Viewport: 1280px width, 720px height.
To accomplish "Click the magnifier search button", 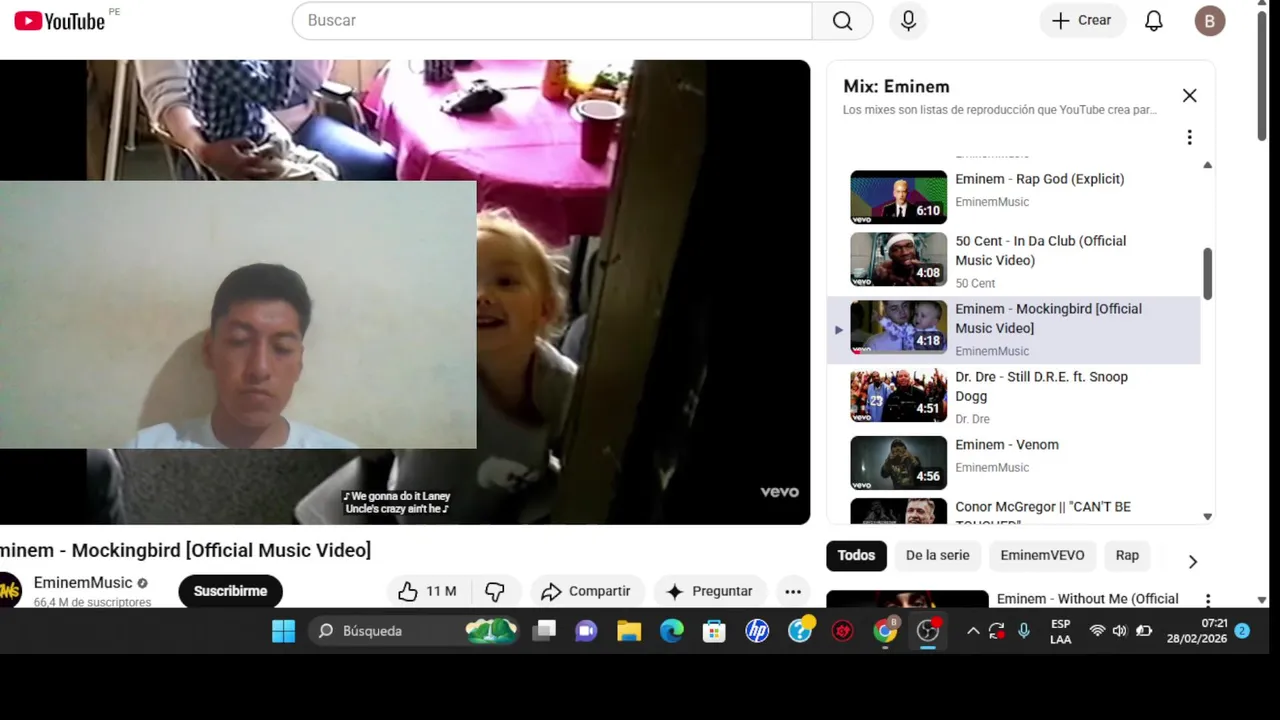I will tap(843, 20).
